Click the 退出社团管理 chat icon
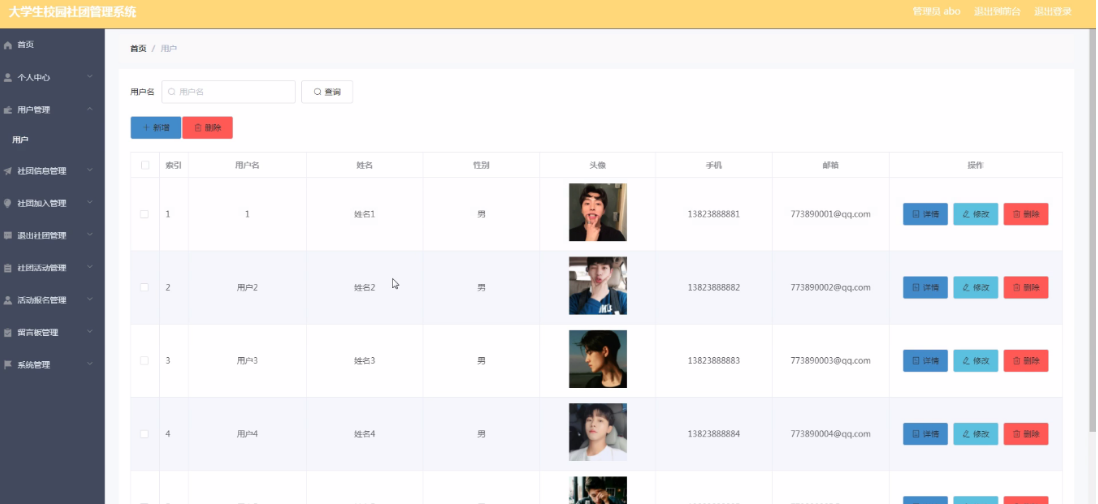1098x504 pixels. click(8, 235)
